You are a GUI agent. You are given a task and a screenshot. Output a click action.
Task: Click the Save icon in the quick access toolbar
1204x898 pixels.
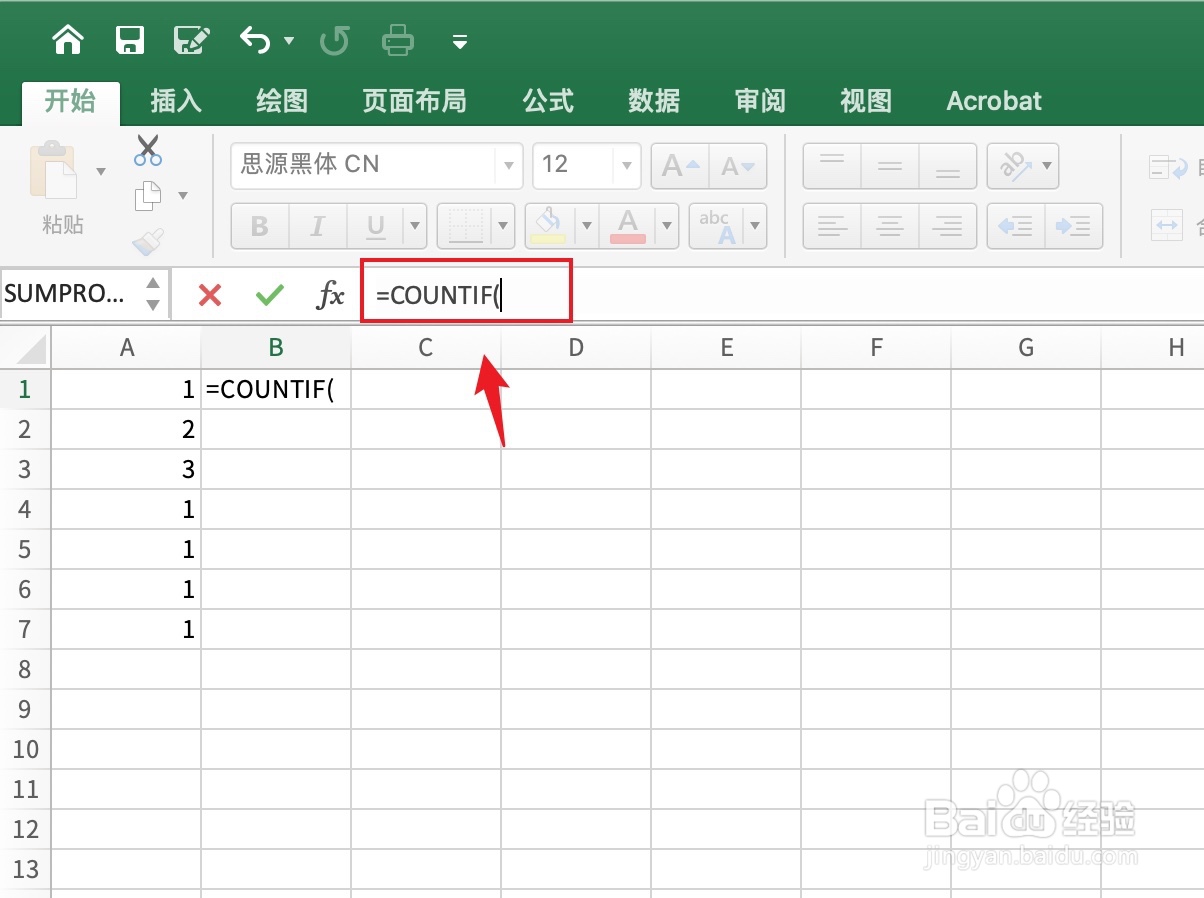[x=130, y=40]
